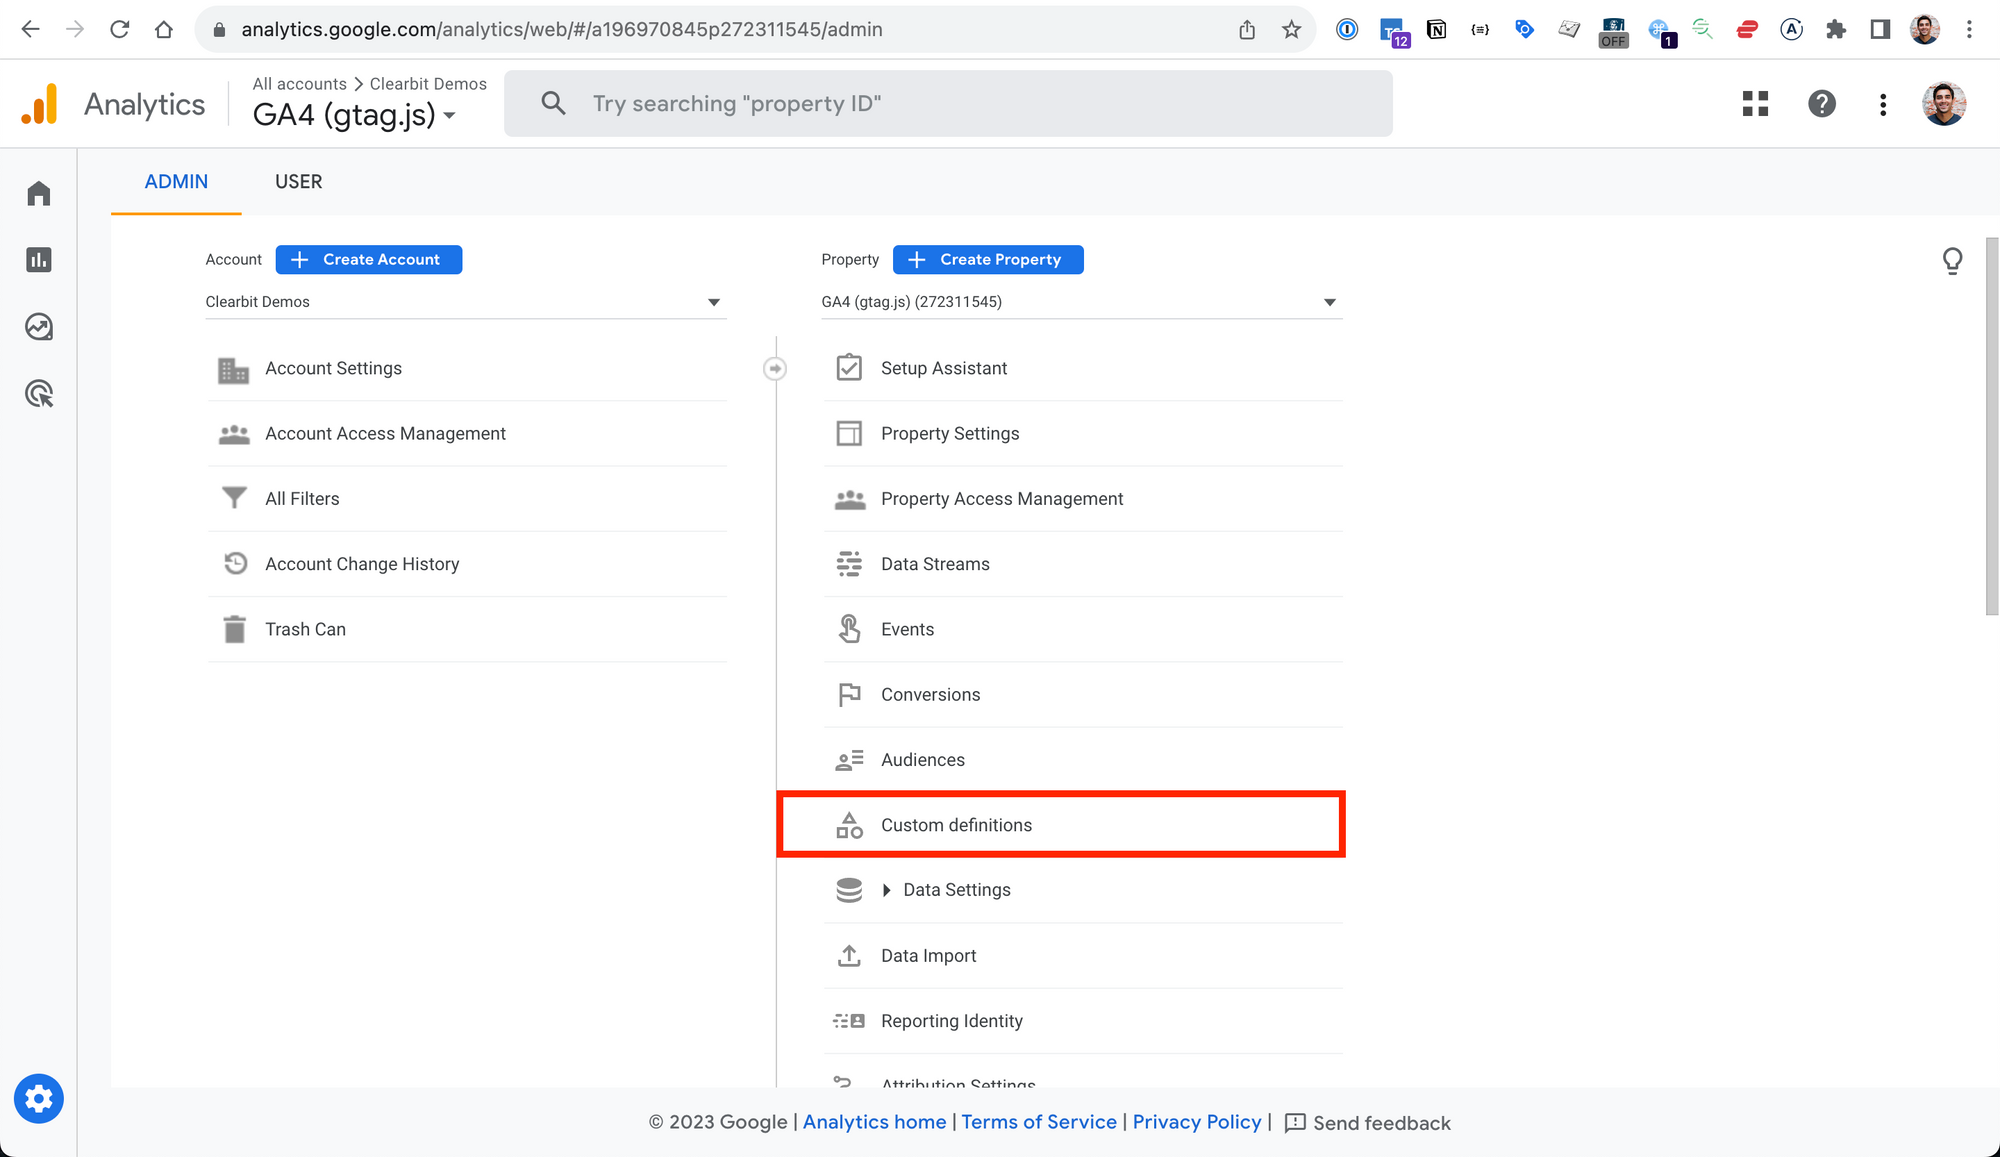The height and width of the screenshot is (1157, 2000).
Task: Open the Google apps grid icon
Action: click(x=1755, y=104)
